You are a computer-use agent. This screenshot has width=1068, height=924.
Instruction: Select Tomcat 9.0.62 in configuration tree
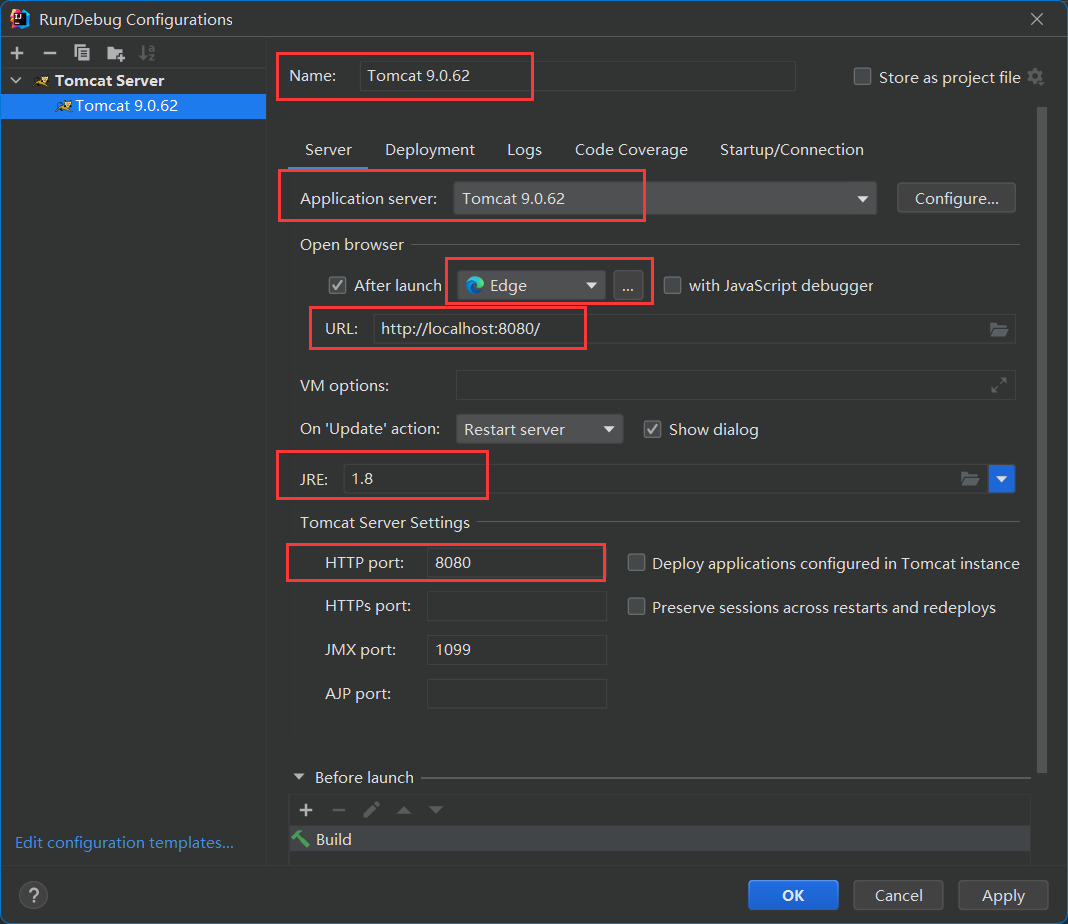[x=134, y=106]
